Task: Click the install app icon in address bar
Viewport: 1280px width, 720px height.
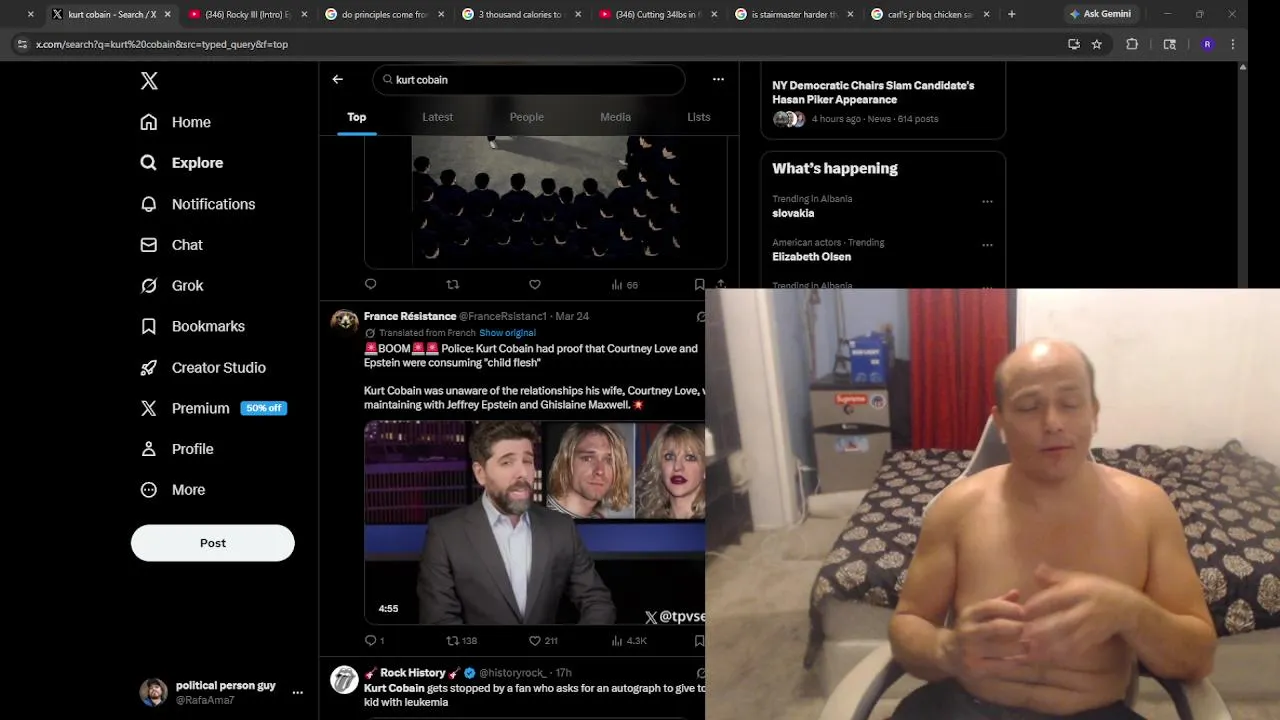Action: pyautogui.click(x=1074, y=44)
